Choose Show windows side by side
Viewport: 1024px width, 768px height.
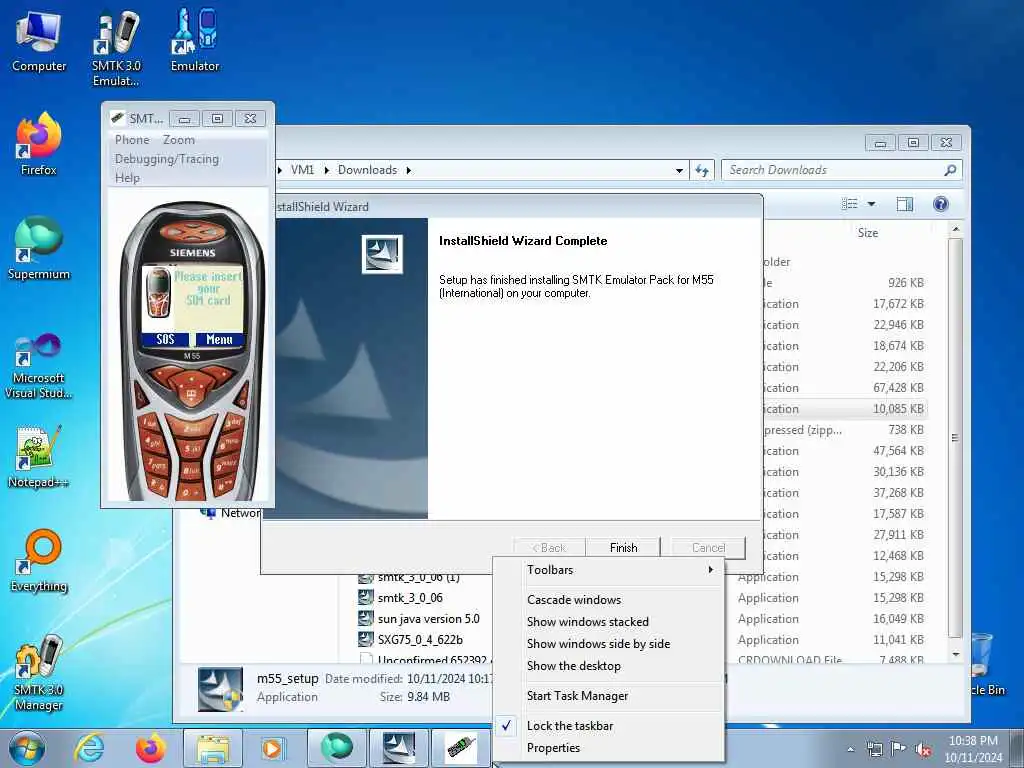(609, 643)
